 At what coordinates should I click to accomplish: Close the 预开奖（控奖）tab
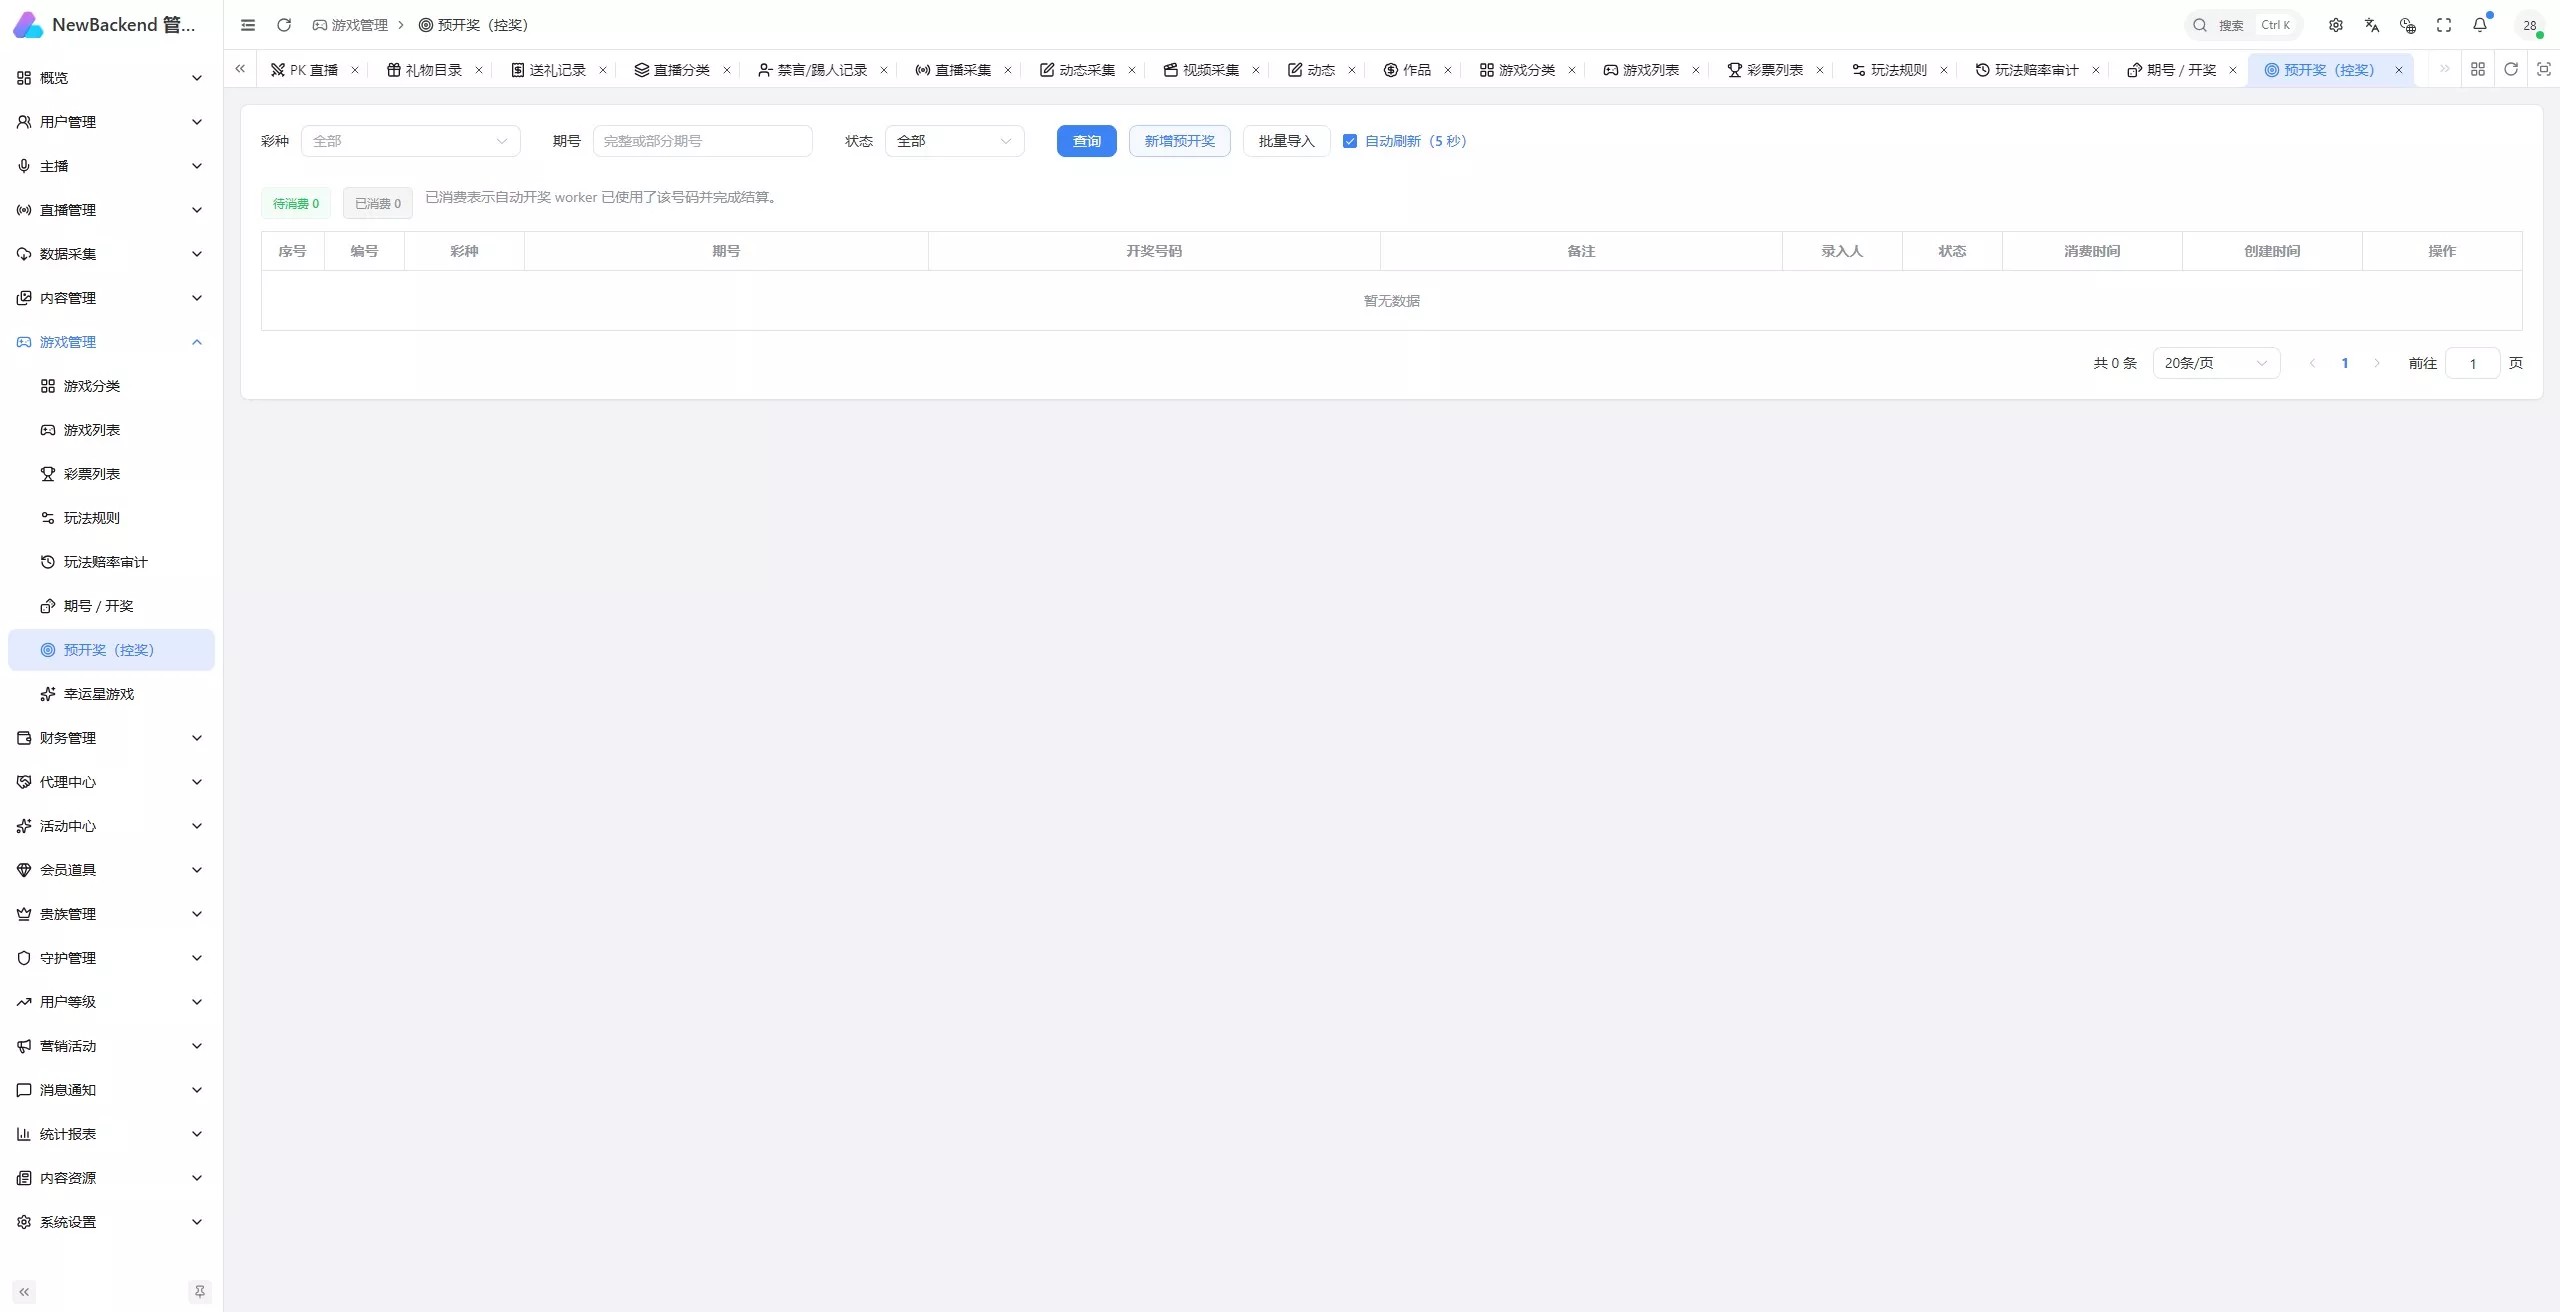tap(2399, 70)
